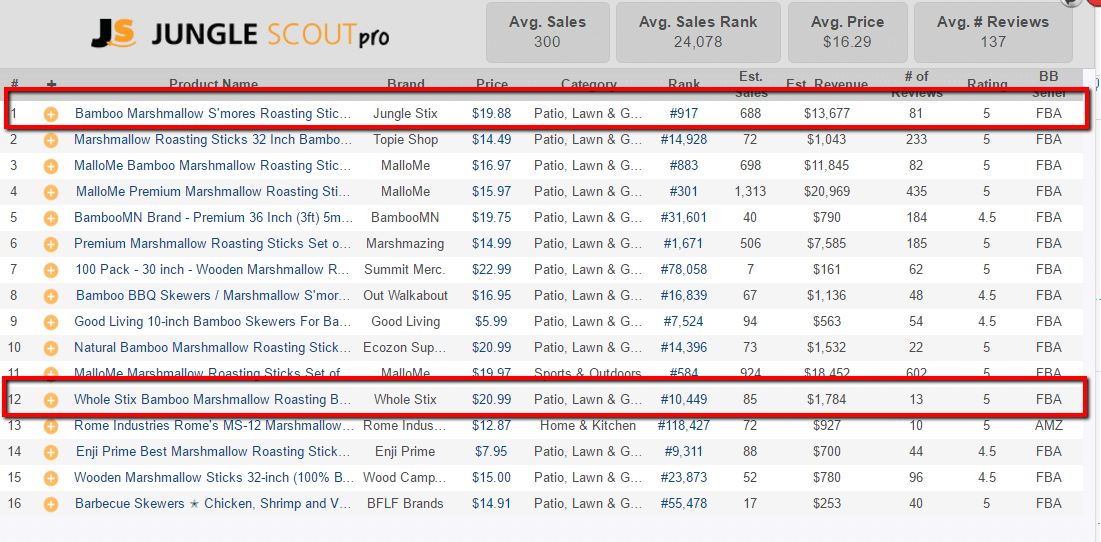This screenshot has width=1101, height=542.
Task: Click plus icon for BFLF Brands row
Action: pyautogui.click(x=51, y=504)
